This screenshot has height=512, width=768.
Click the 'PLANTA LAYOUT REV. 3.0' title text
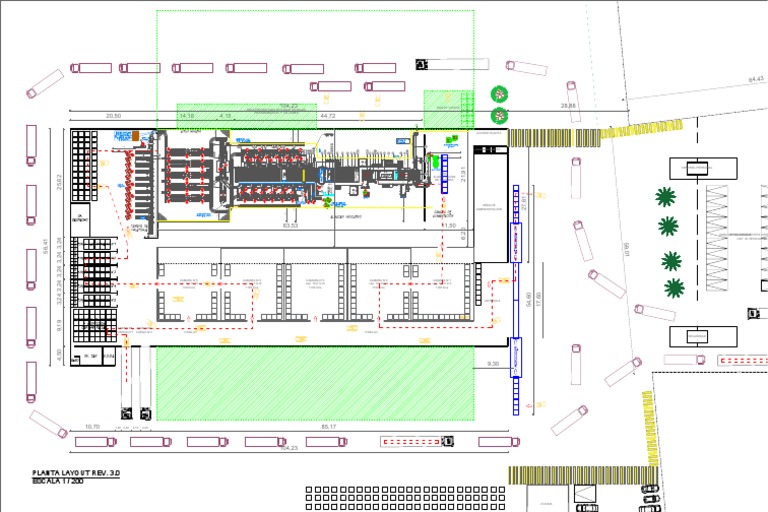point(76,473)
